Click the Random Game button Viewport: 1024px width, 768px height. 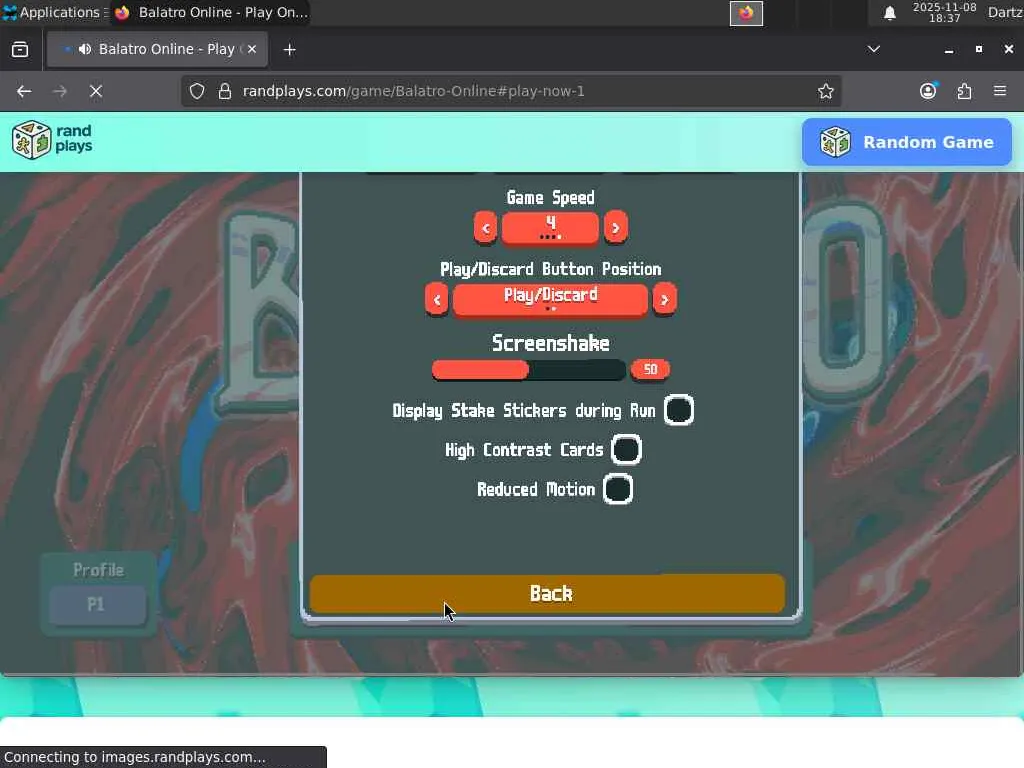906,142
